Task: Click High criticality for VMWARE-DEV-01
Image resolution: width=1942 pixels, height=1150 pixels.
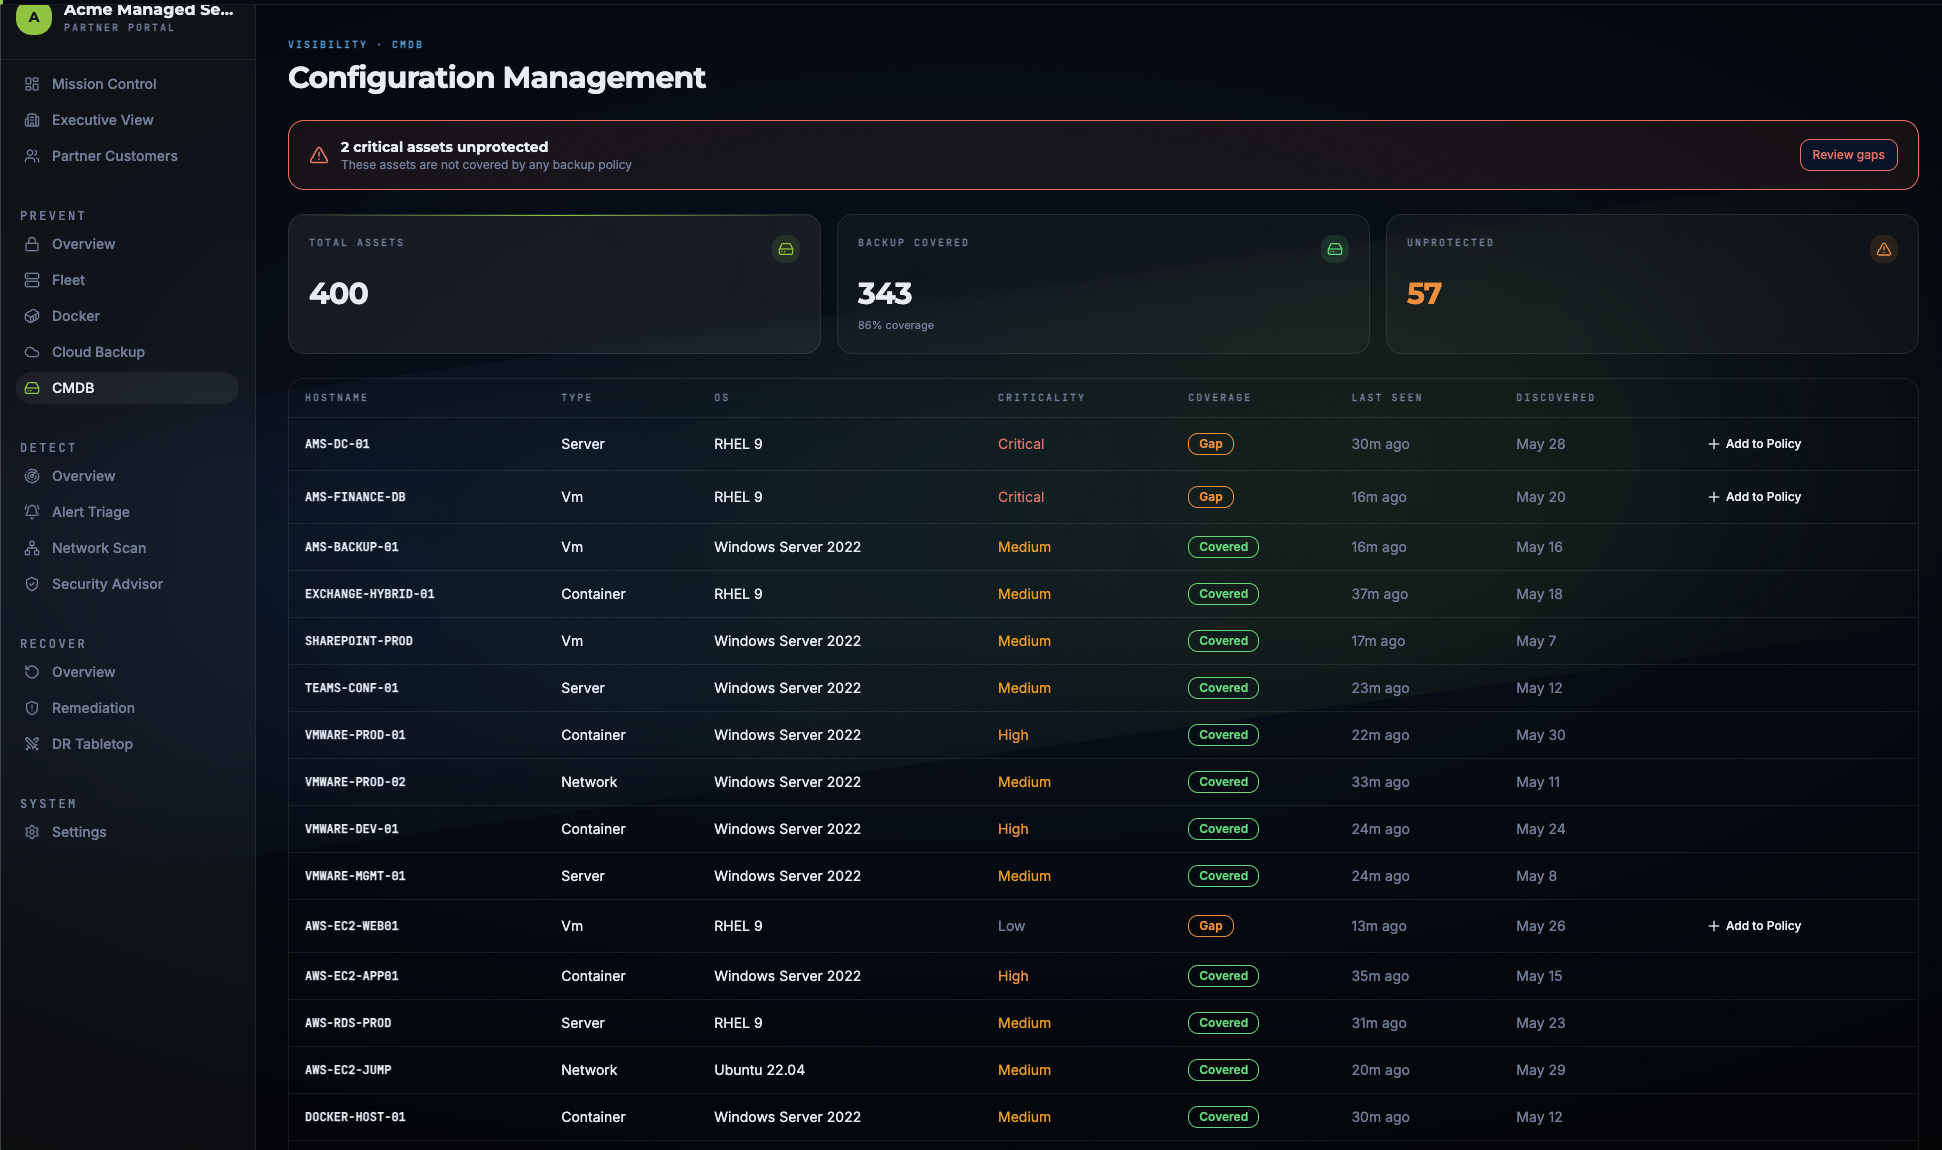Action: point(1013,829)
